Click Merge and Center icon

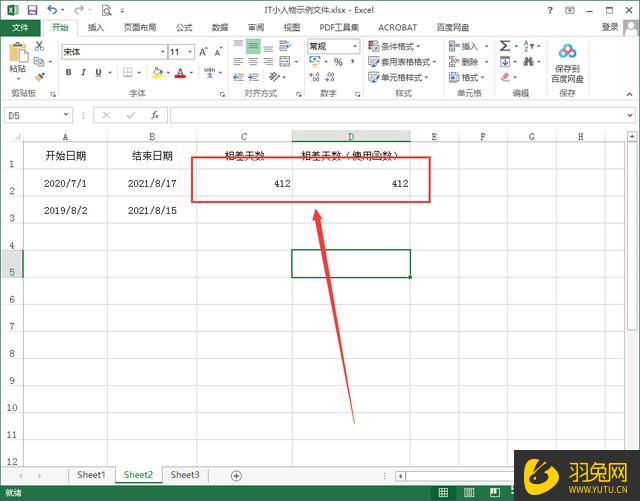[x=285, y=62]
